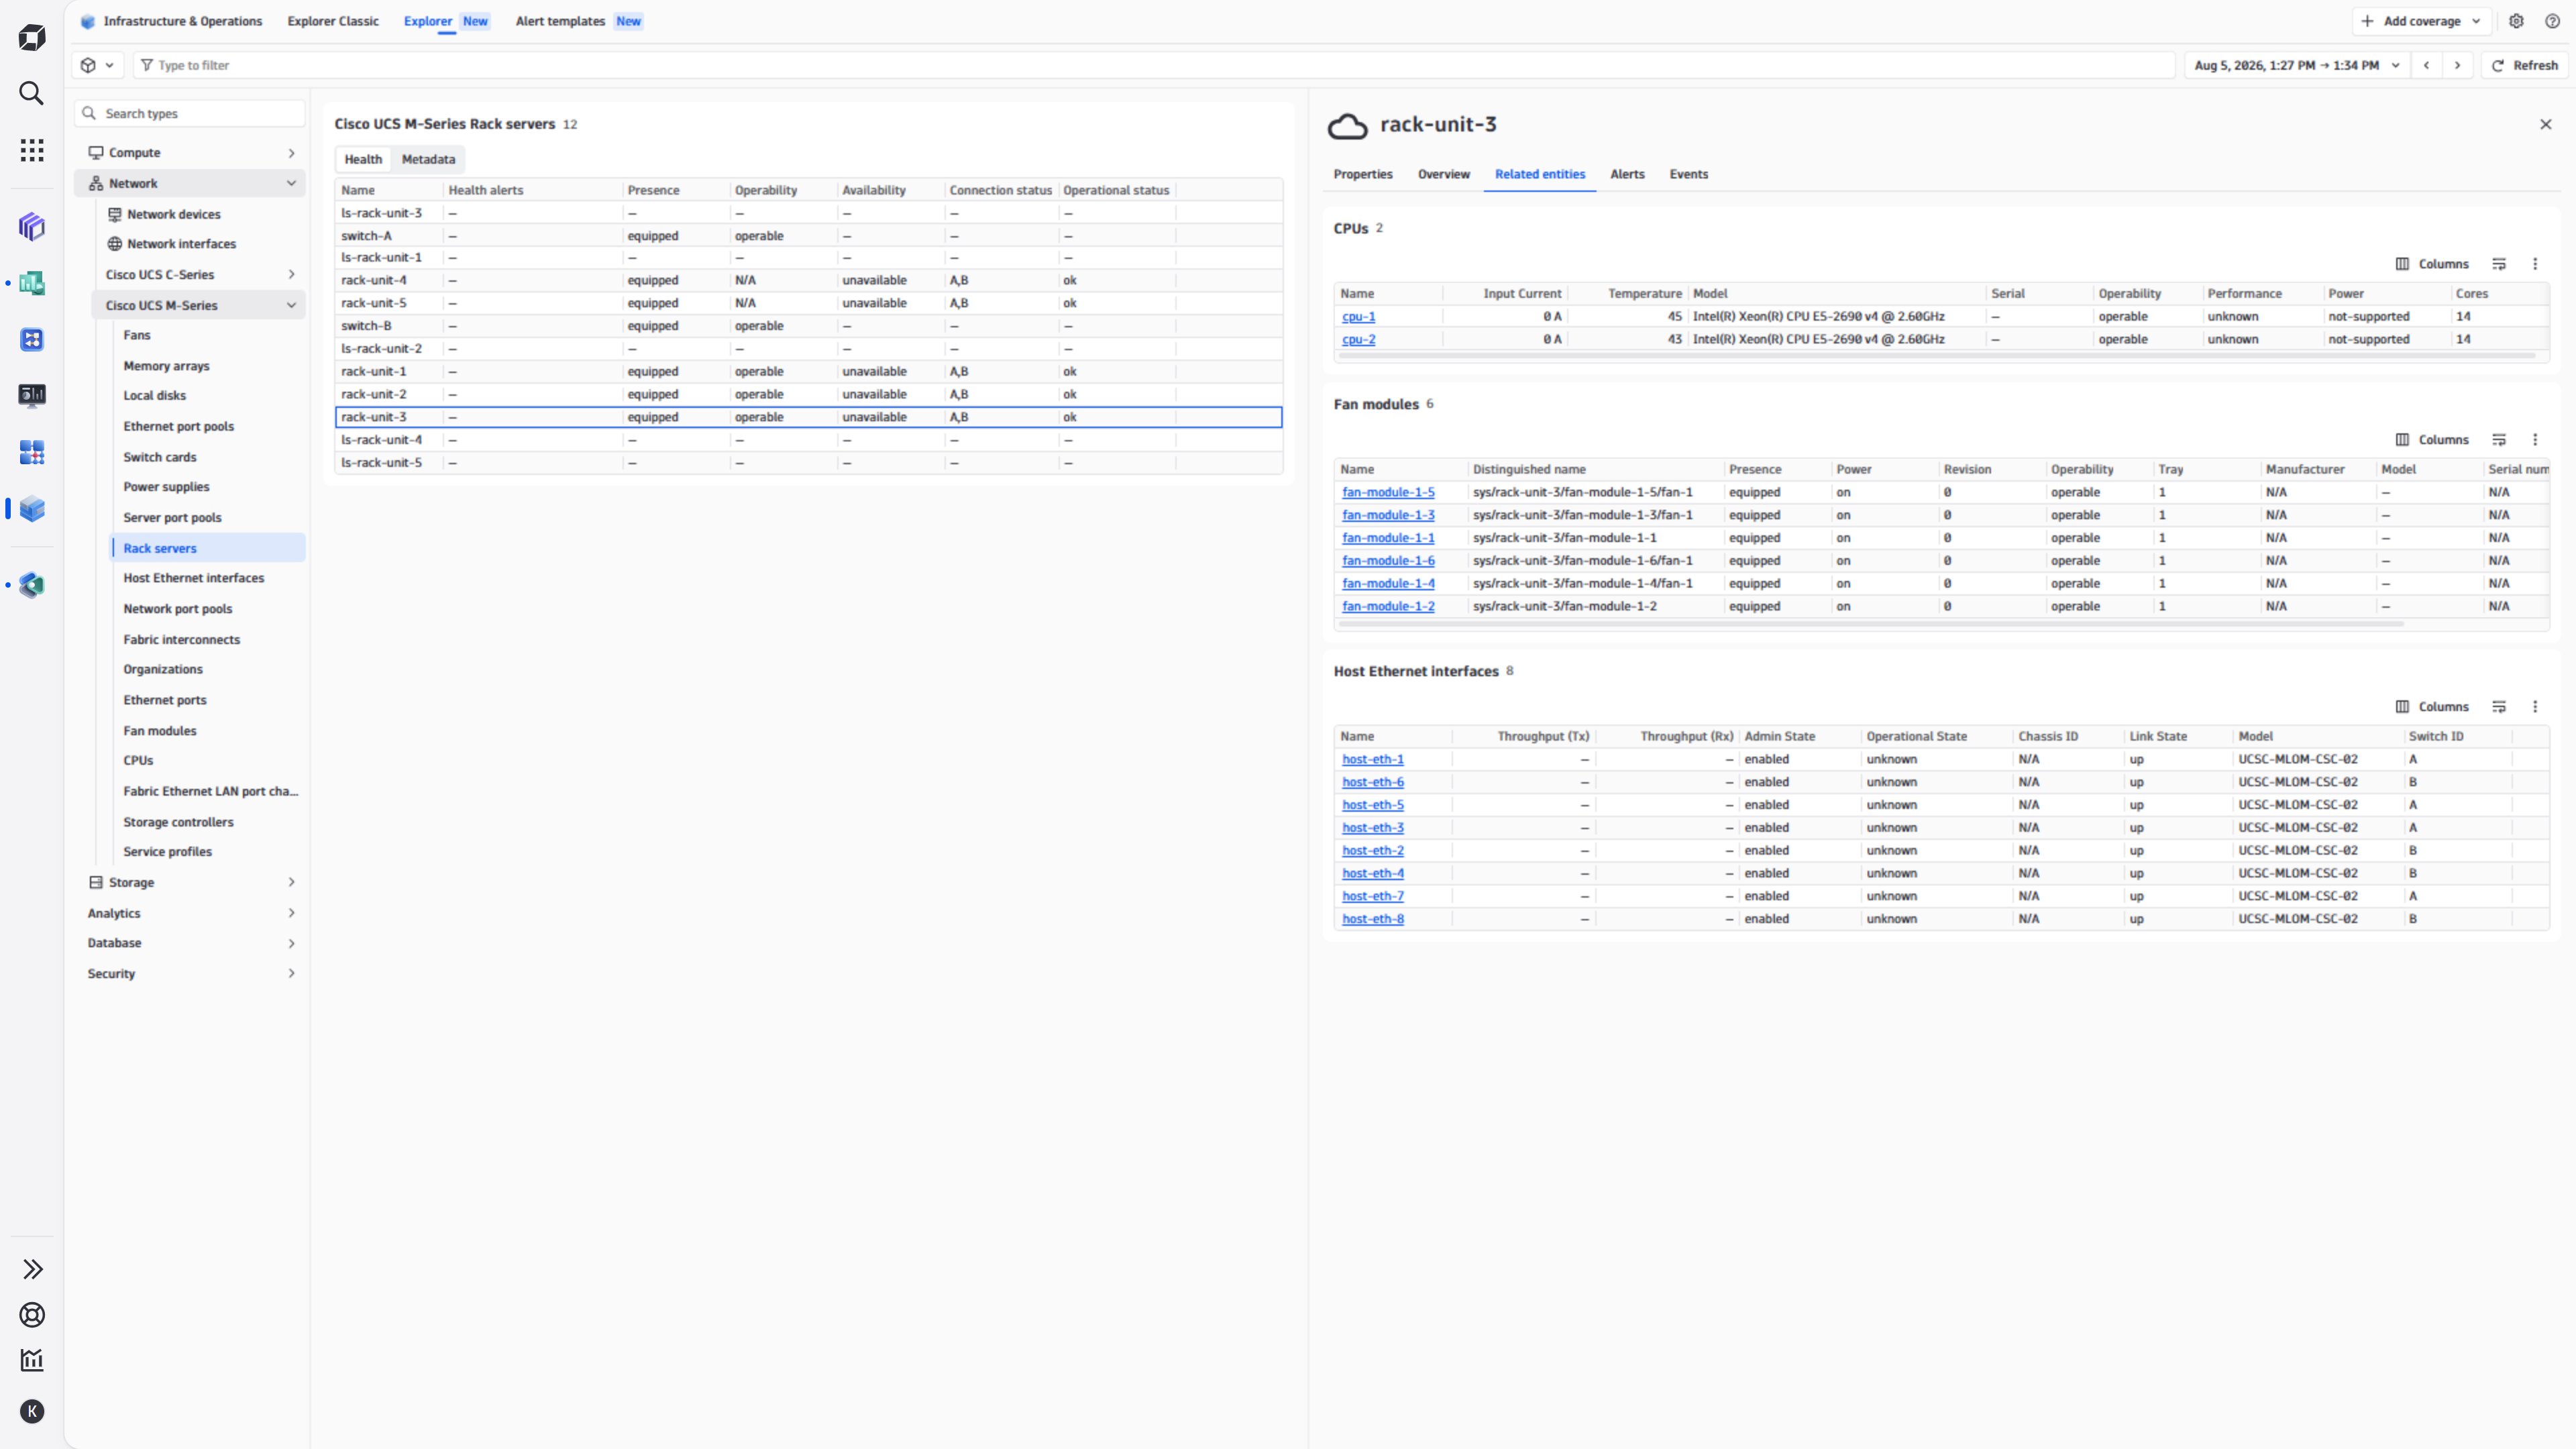Expand the Security category

(291, 974)
